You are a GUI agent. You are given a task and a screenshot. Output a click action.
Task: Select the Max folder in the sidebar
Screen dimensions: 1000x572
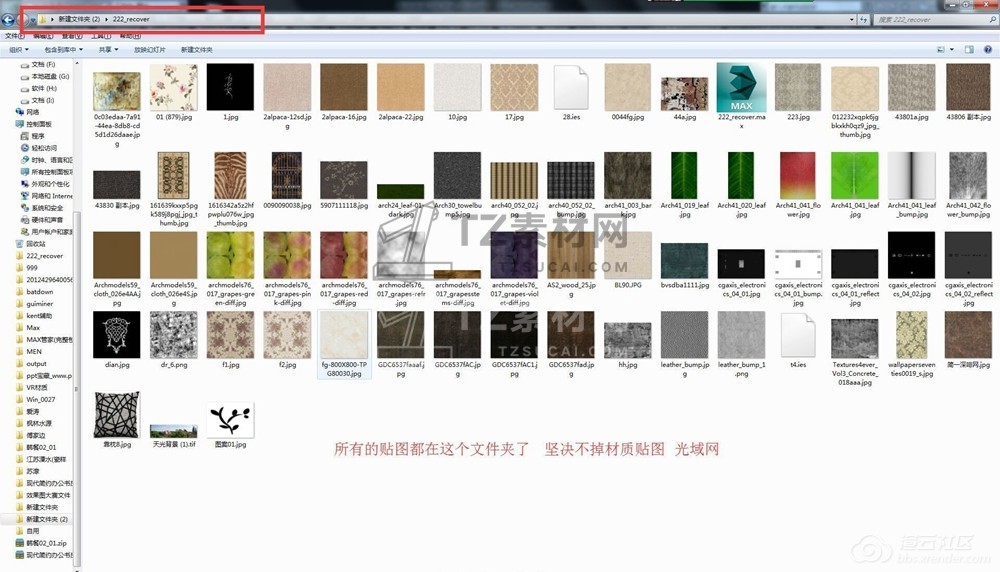coord(28,328)
